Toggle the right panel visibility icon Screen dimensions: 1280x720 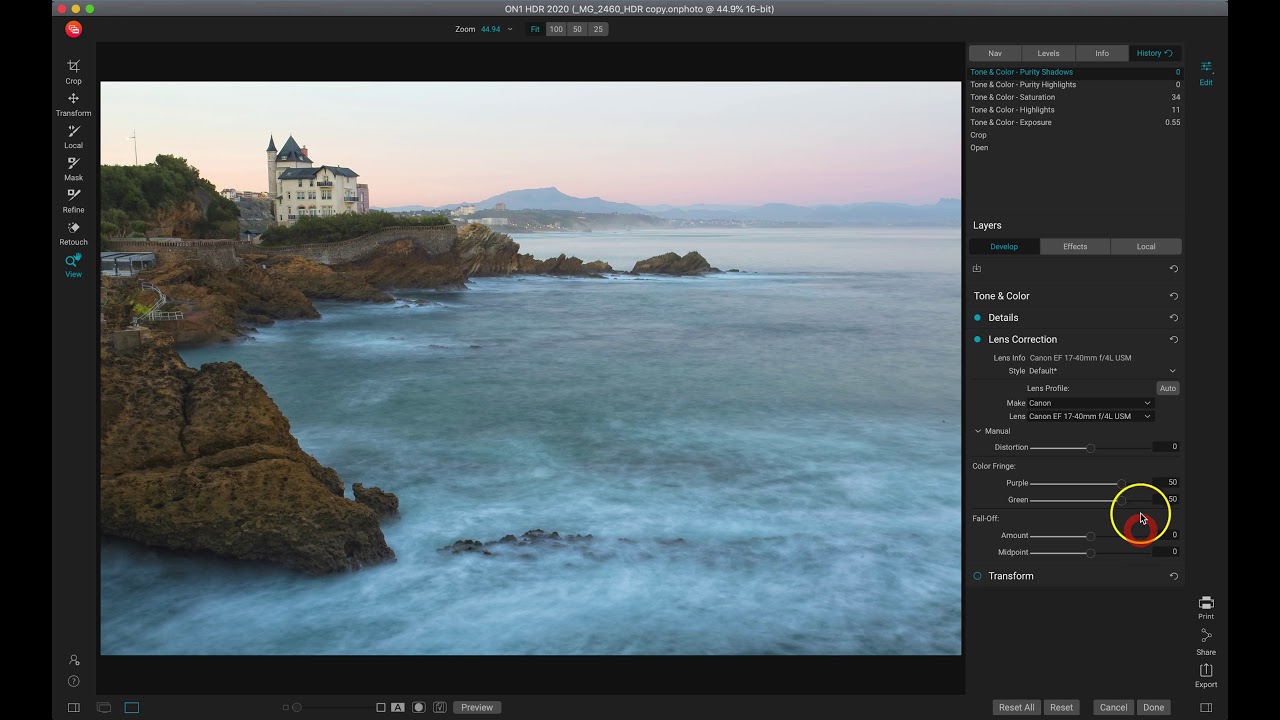tap(1206, 707)
